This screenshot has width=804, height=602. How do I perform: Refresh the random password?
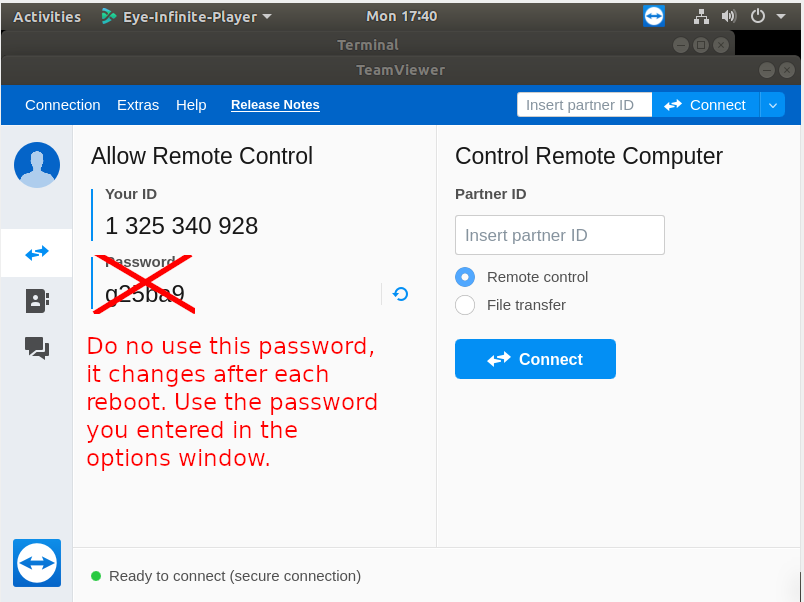point(400,294)
